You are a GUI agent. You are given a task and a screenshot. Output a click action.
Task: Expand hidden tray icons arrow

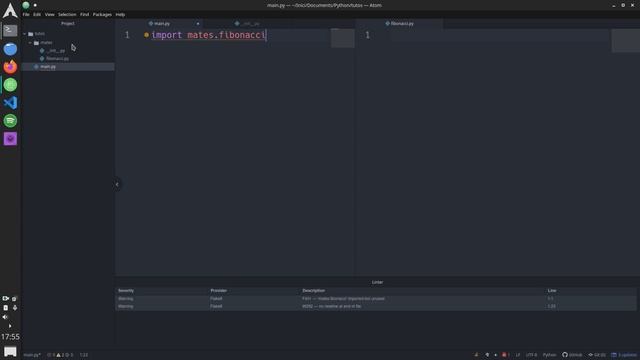(10, 326)
